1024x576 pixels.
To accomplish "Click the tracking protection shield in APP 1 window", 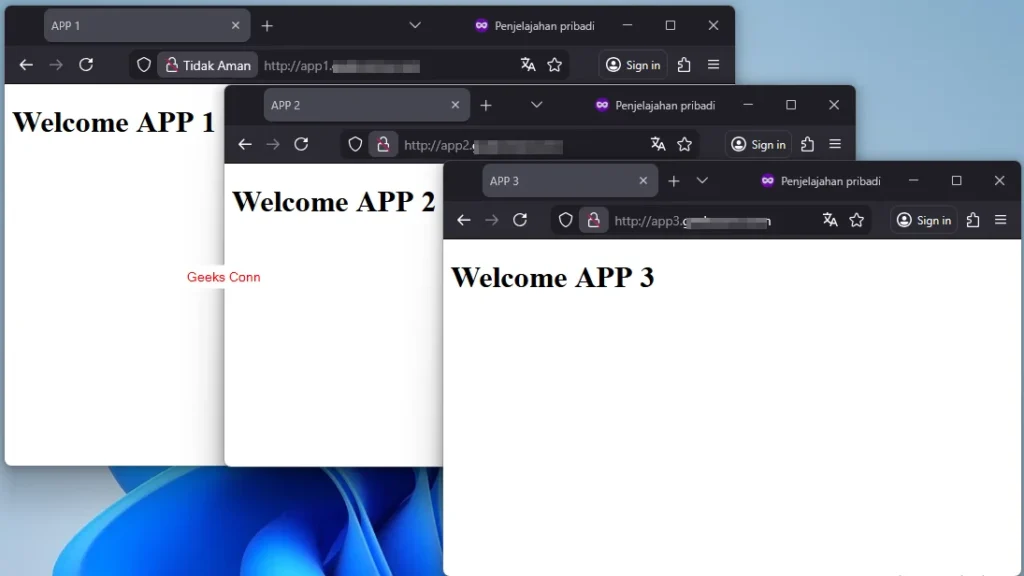I will pos(143,64).
